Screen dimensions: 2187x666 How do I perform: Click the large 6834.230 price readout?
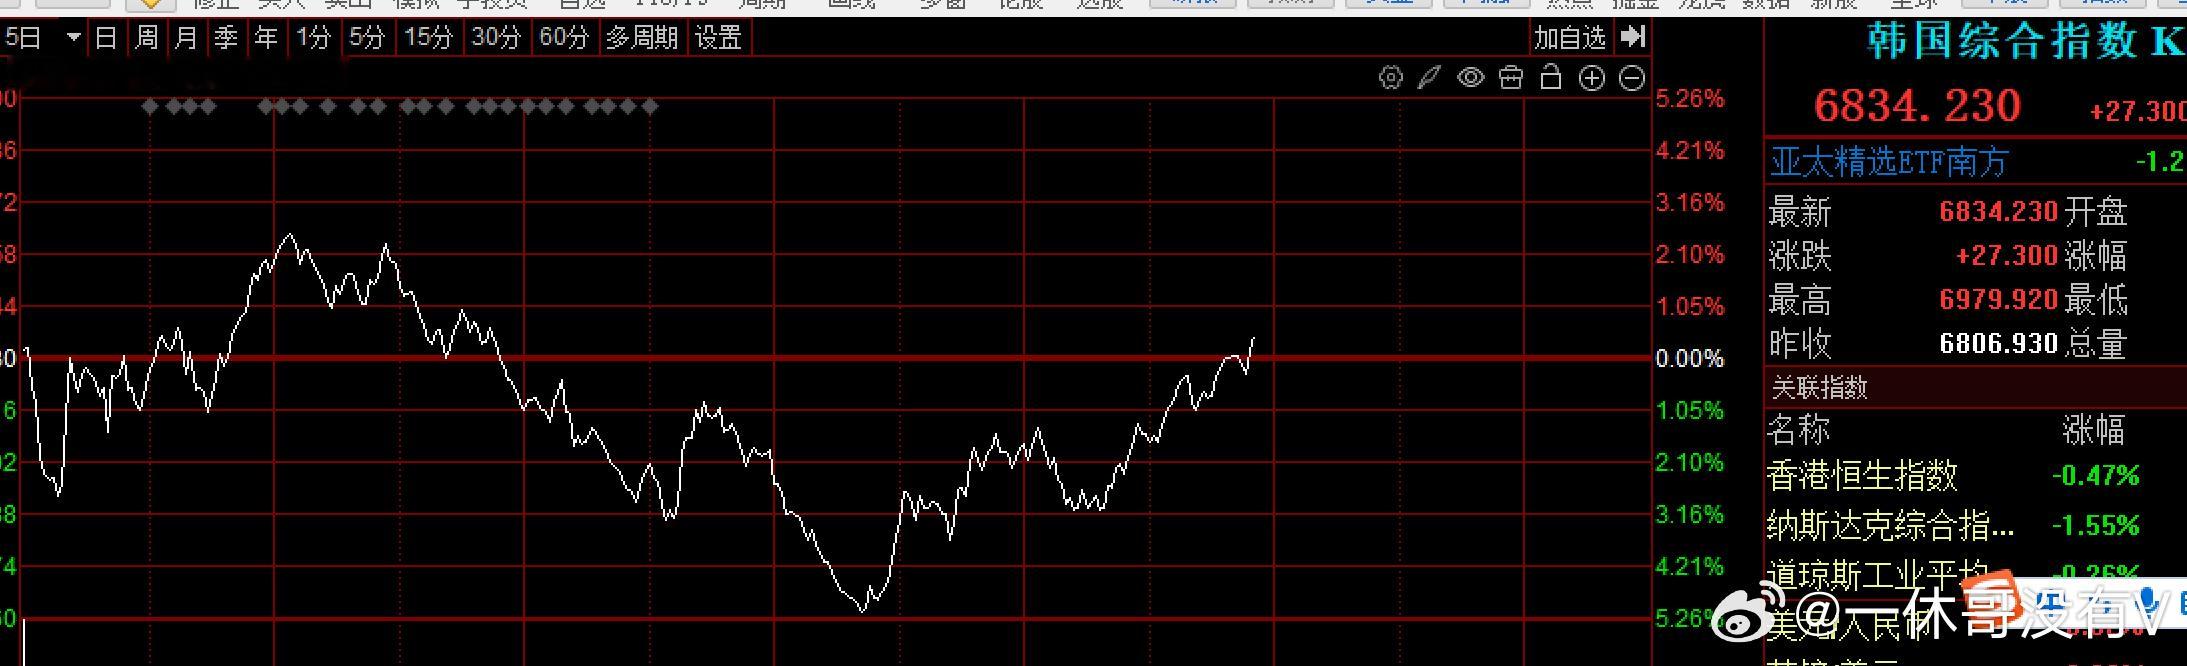pyautogui.click(x=1917, y=106)
